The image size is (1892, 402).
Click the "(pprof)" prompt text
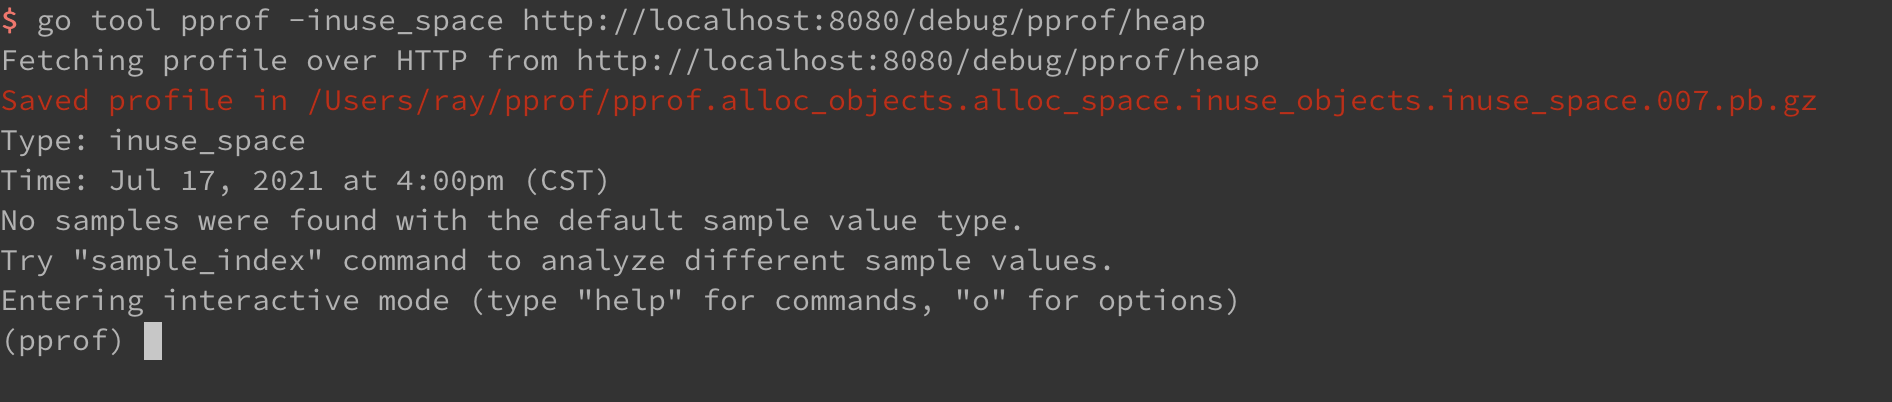63,341
